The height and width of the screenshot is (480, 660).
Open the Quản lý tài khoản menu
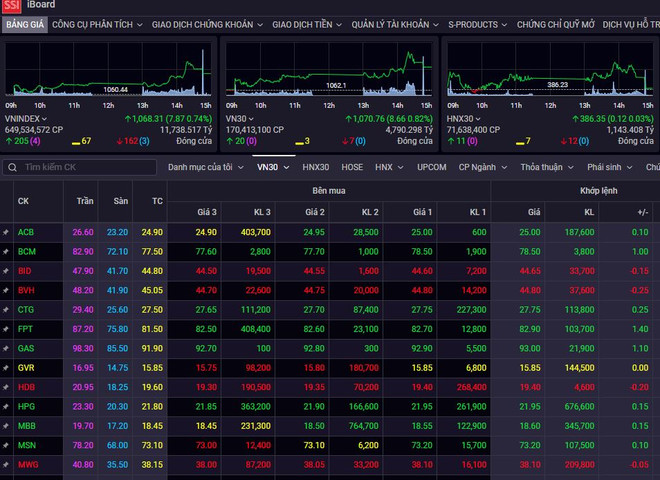coord(395,25)
